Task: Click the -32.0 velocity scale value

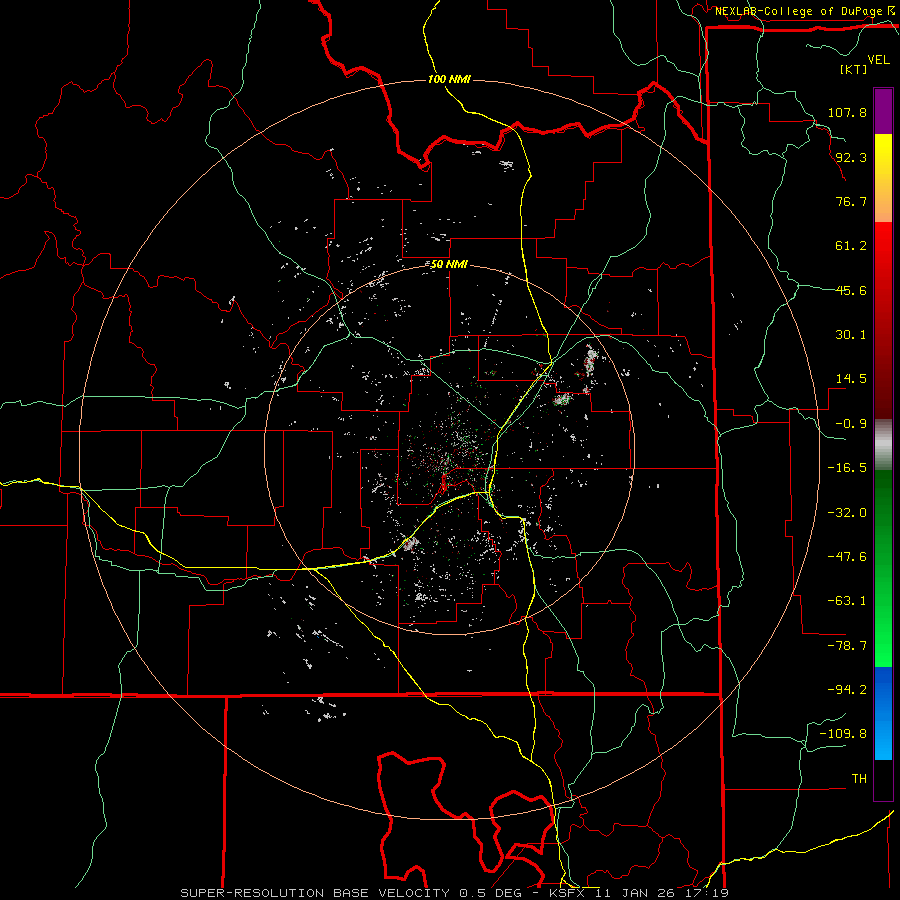Action: [847, 513]
